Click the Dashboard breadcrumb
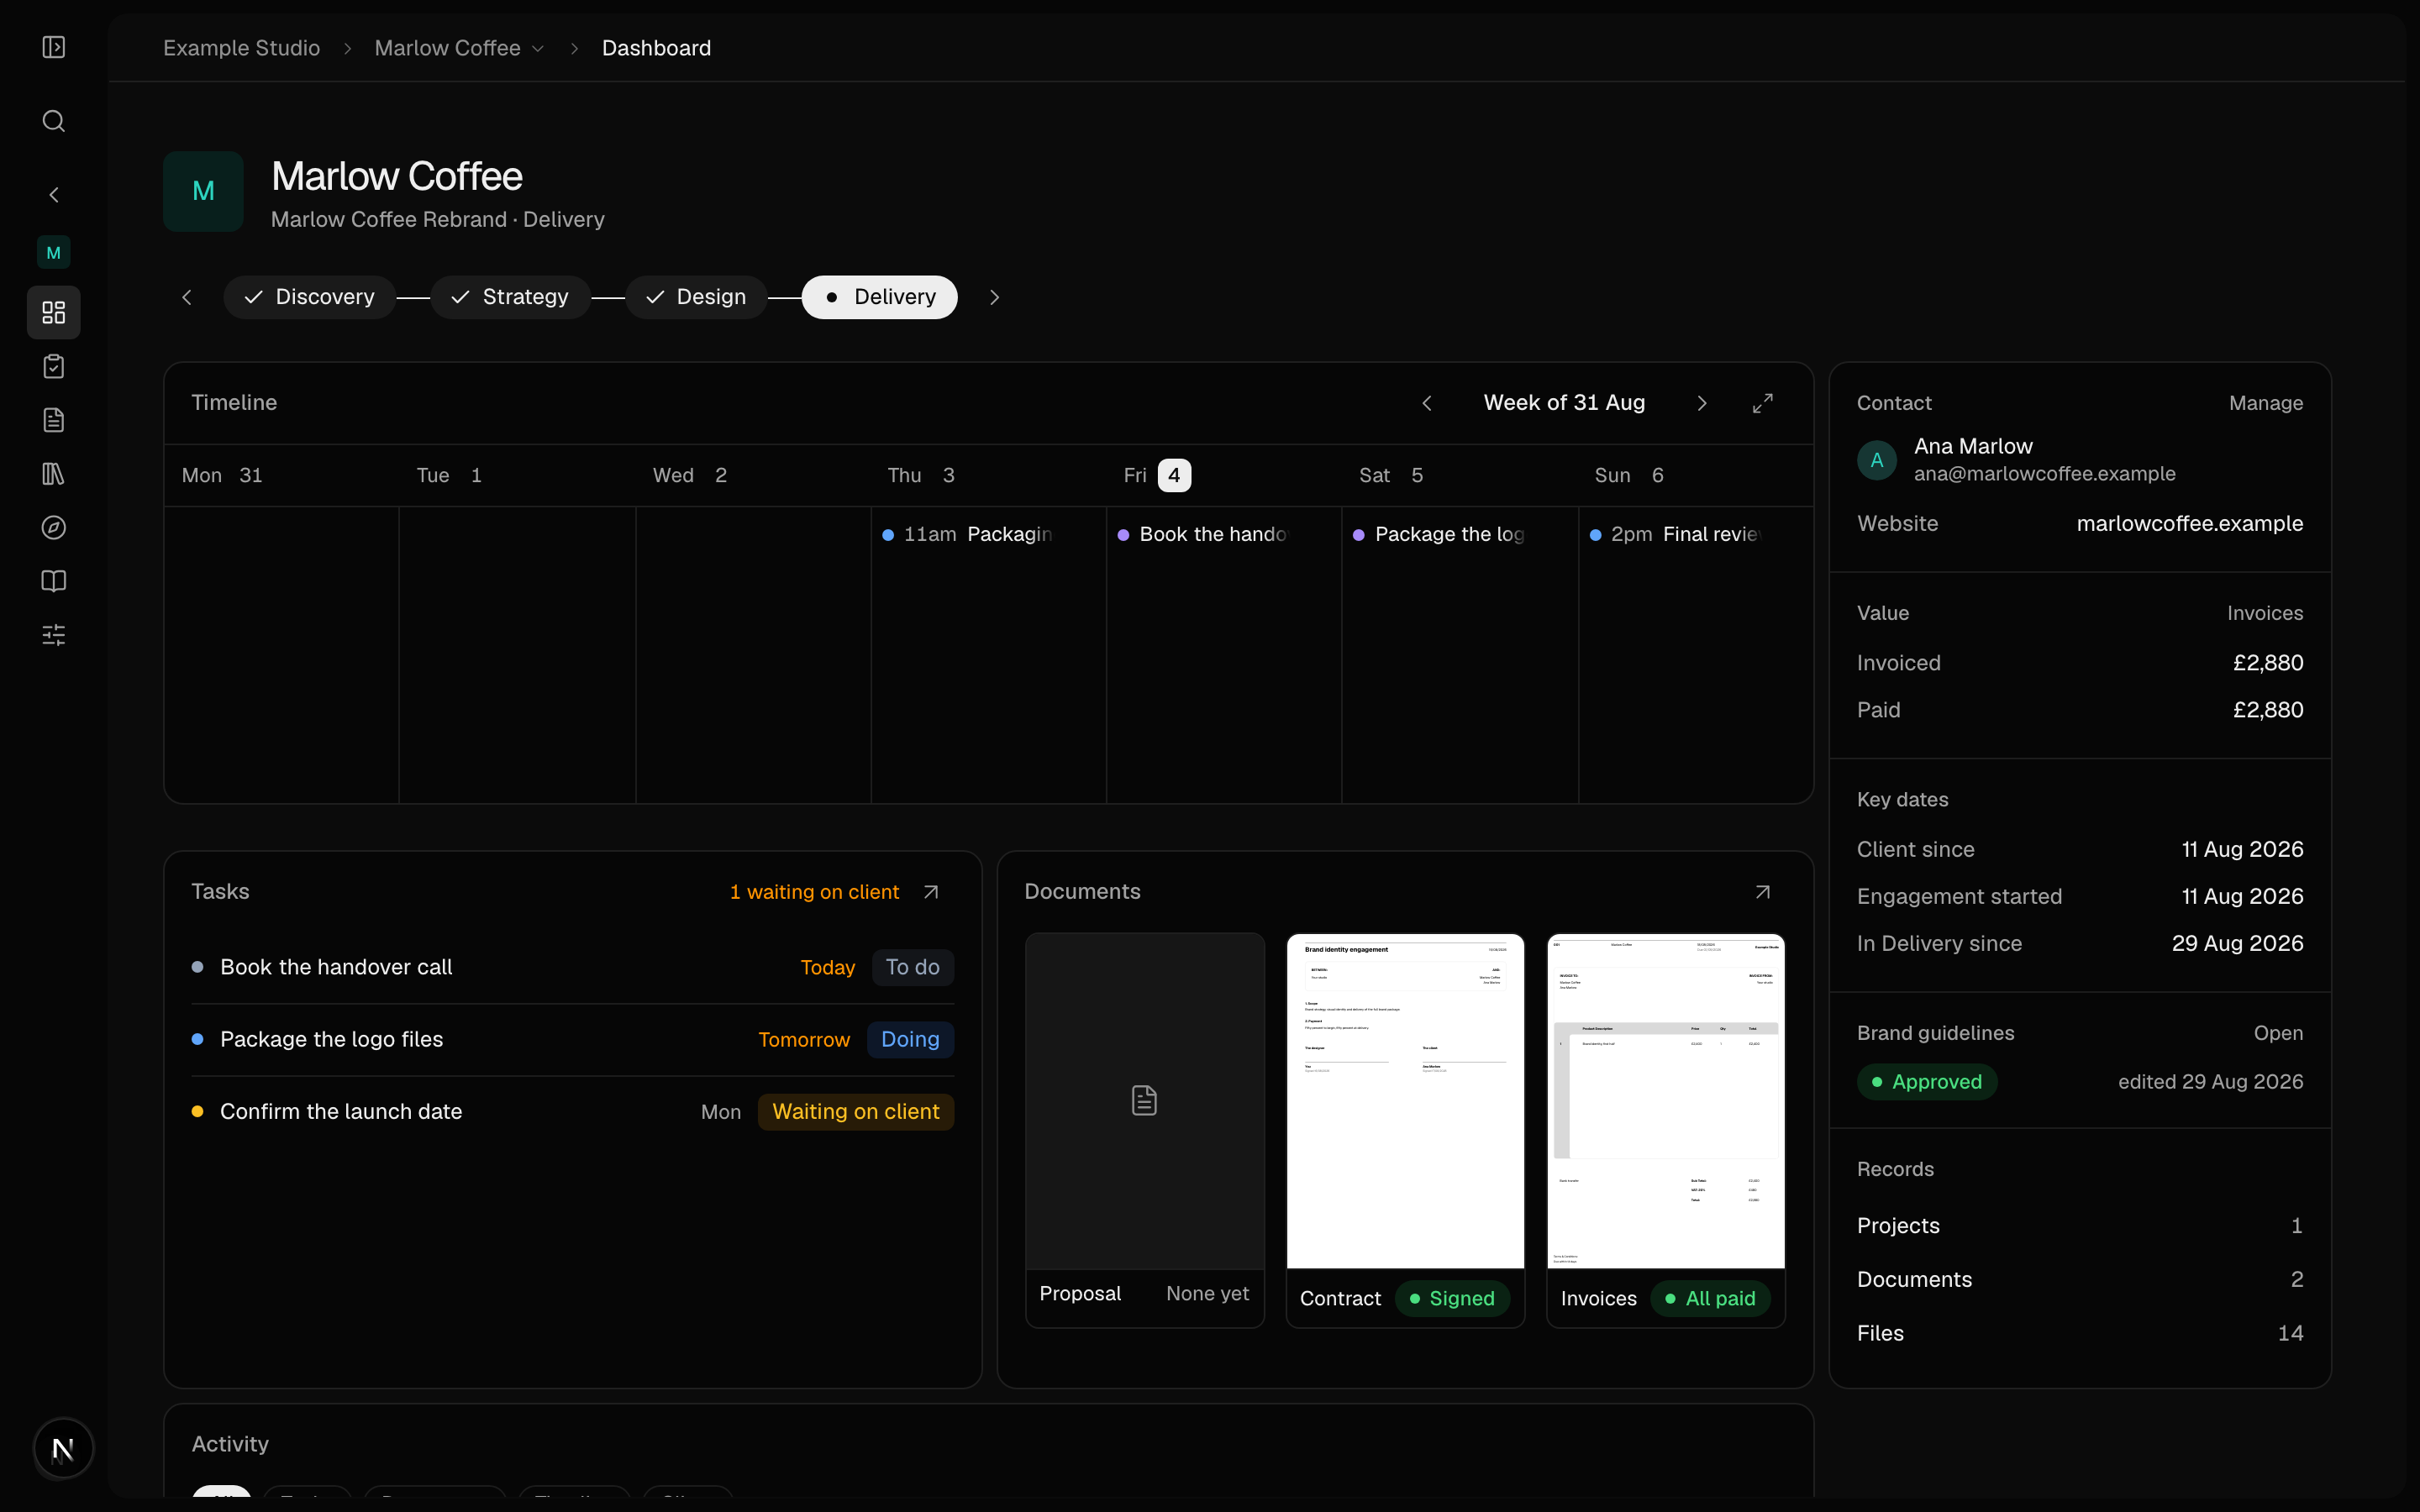This screenshot has height=1512, width=2420. coord(656,48)
